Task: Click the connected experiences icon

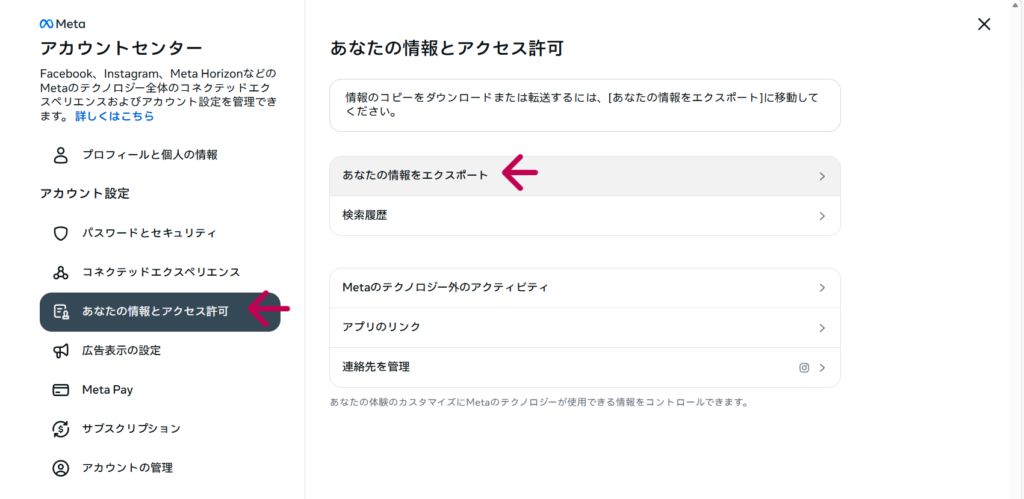Action: (x=61, y=272)
